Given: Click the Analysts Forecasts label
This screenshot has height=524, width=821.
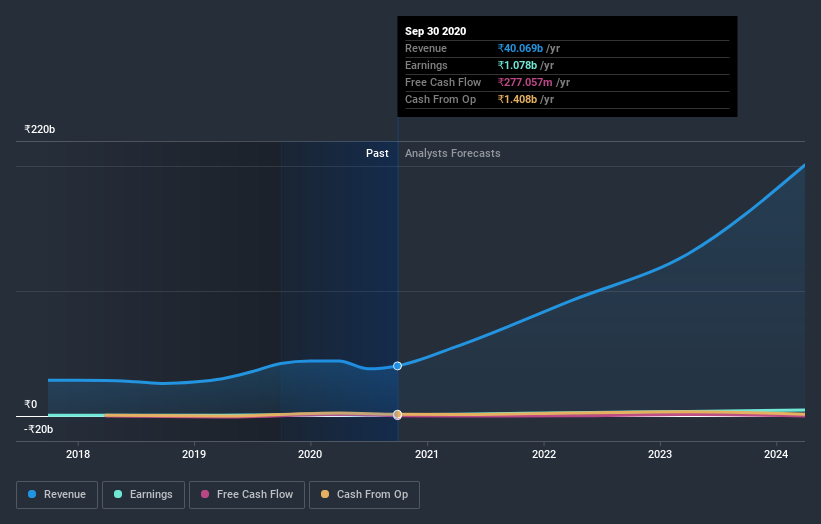Looking at the screenshot, I should coord(452,153).
